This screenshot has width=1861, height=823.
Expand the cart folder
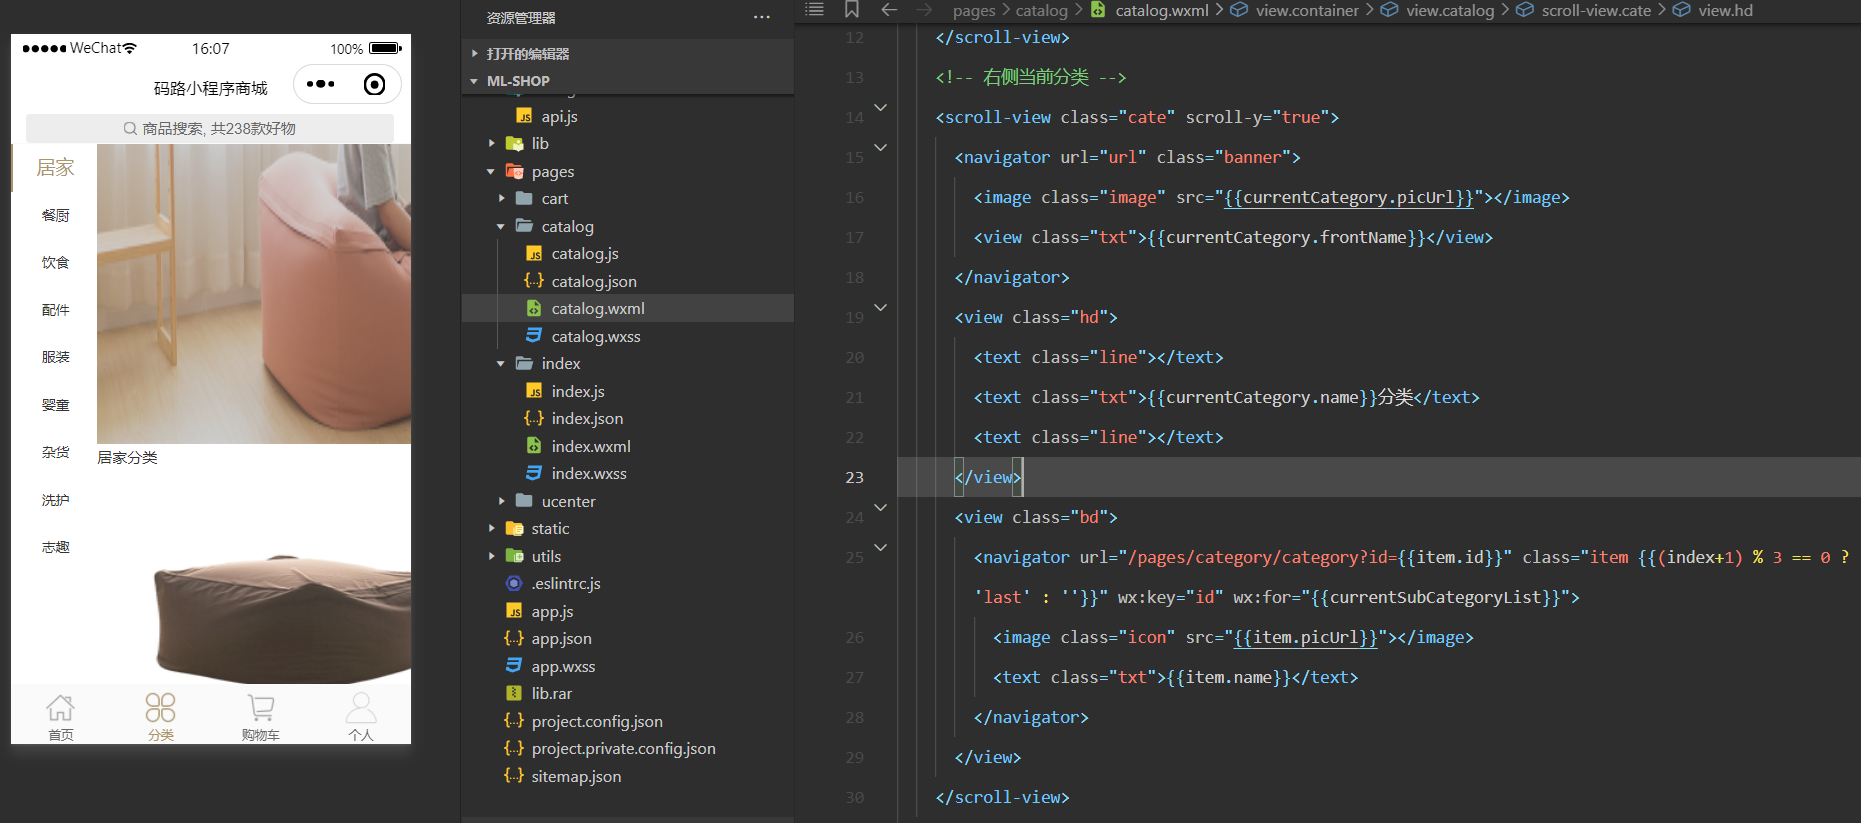point(501,198)
